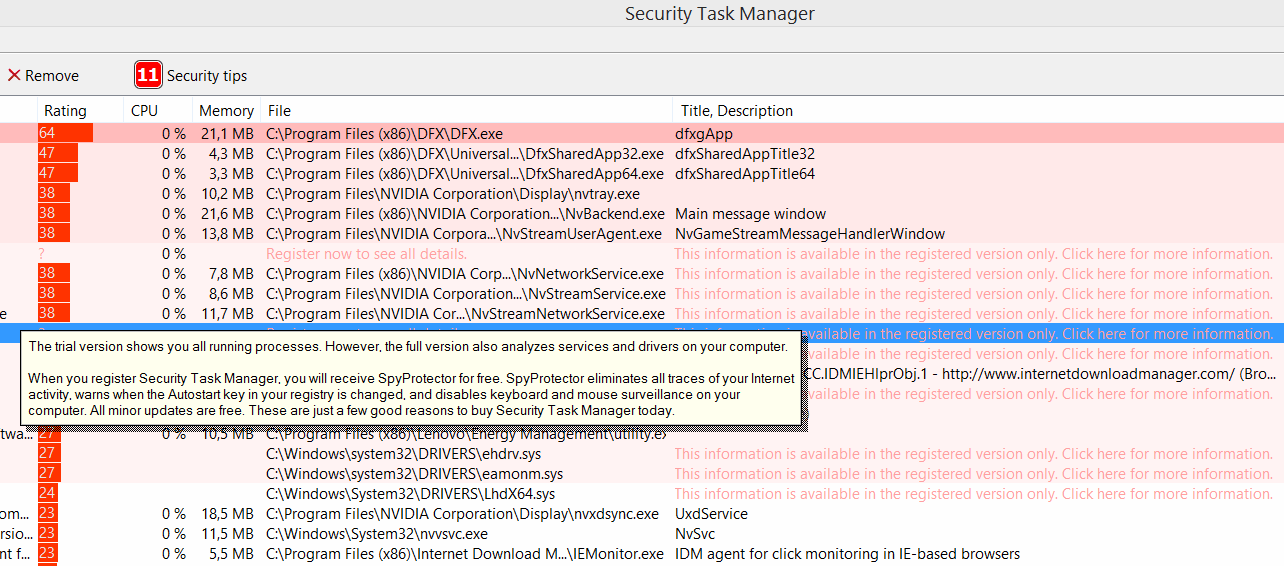Click the red X Remove icon

tap(14, 76)
